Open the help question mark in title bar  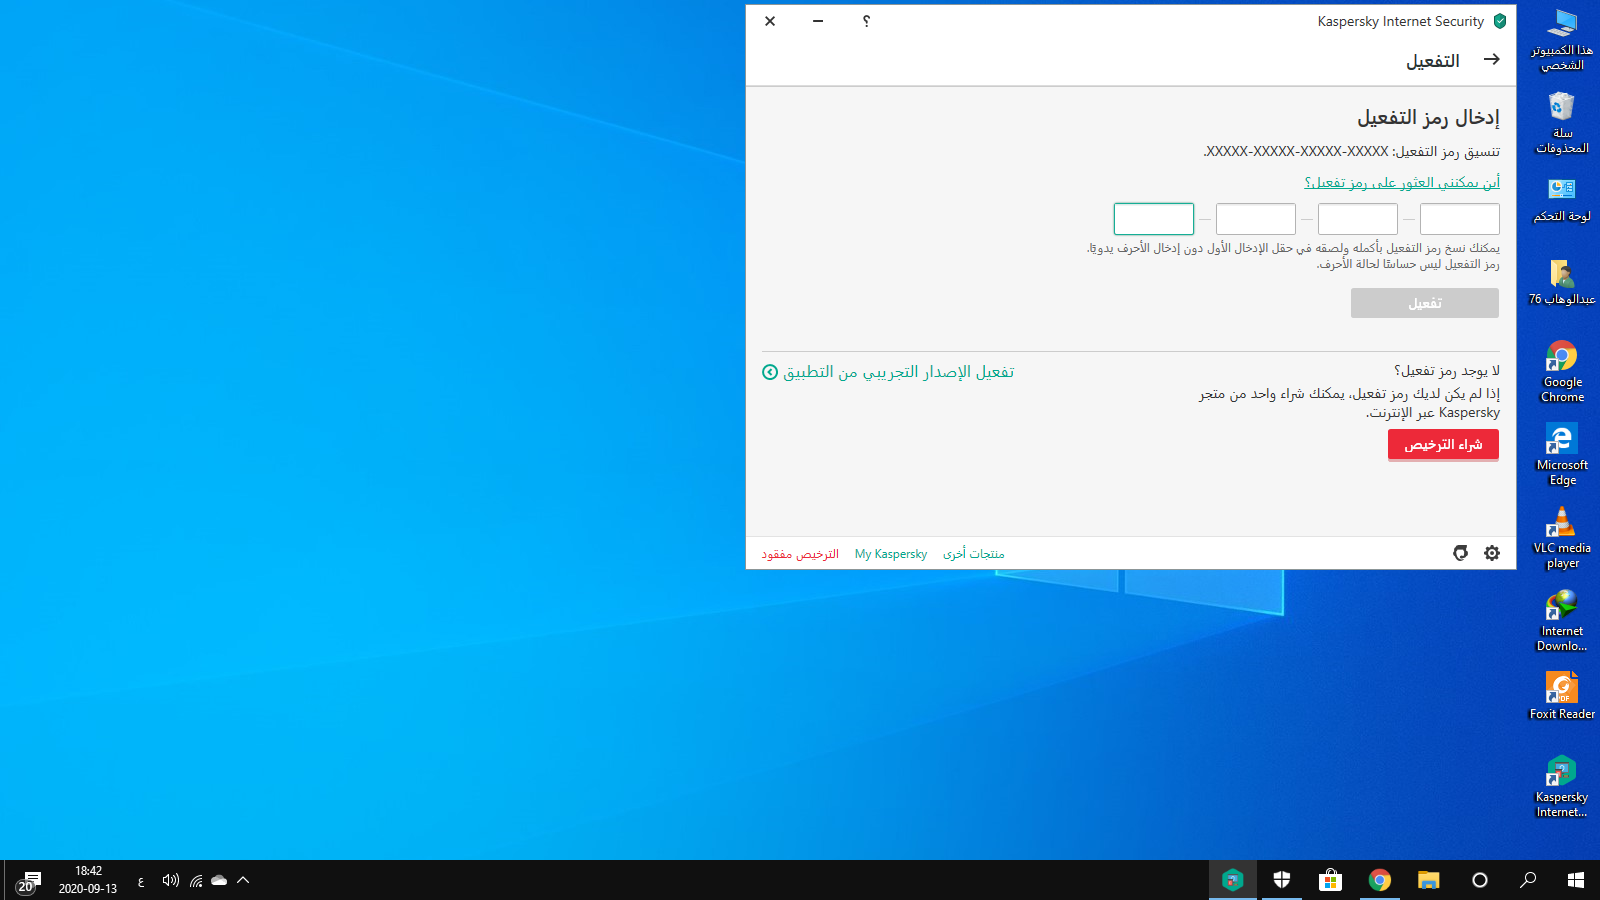[866, 21]
